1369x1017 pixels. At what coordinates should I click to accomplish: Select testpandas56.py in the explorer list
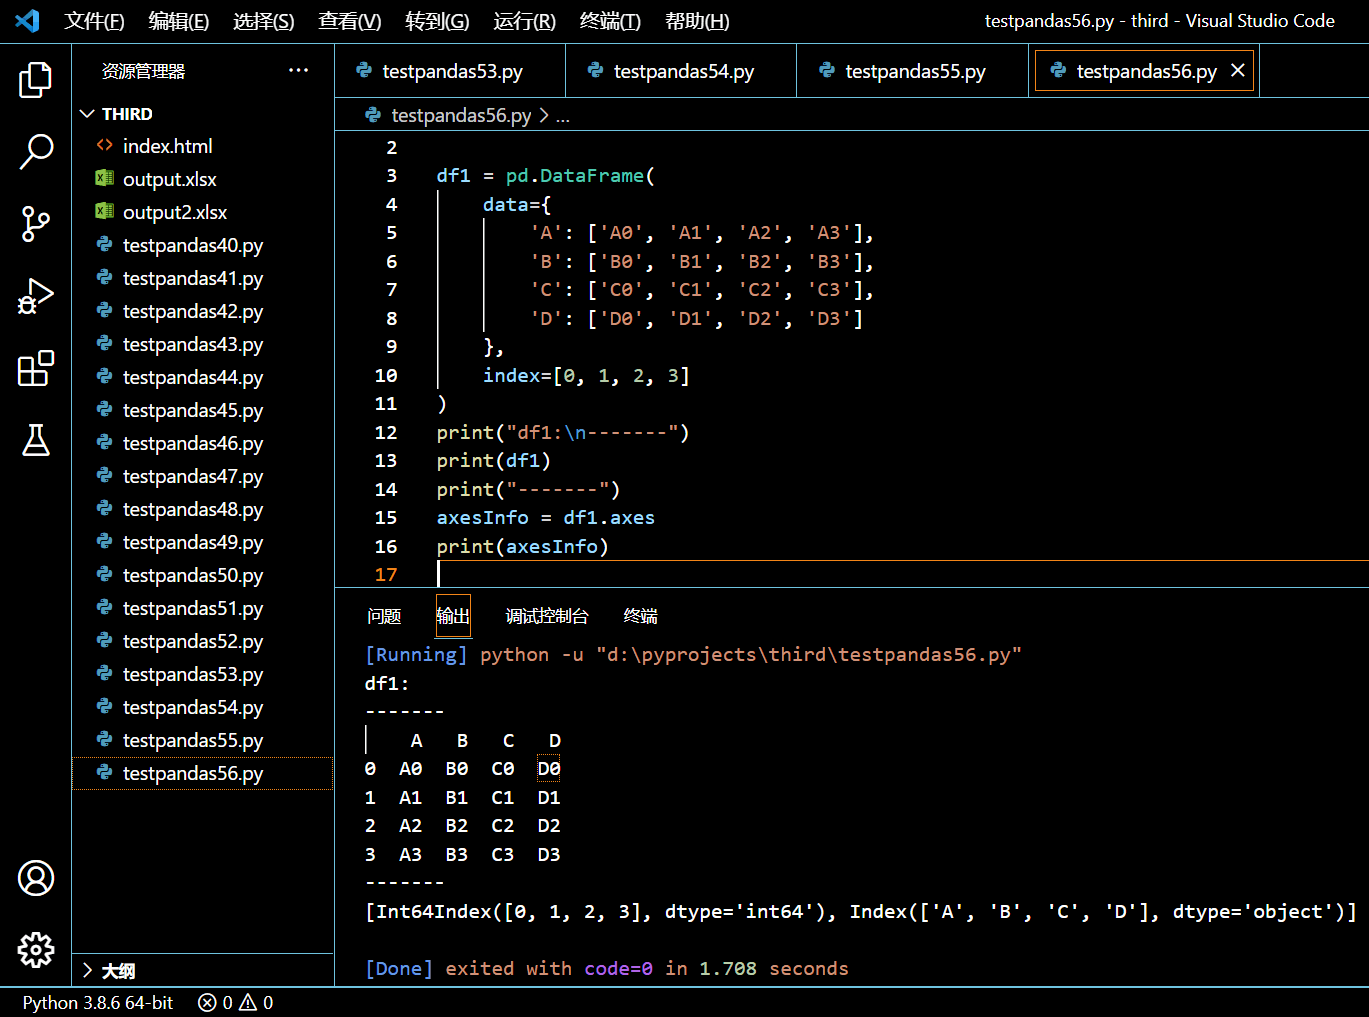[203, 773]
